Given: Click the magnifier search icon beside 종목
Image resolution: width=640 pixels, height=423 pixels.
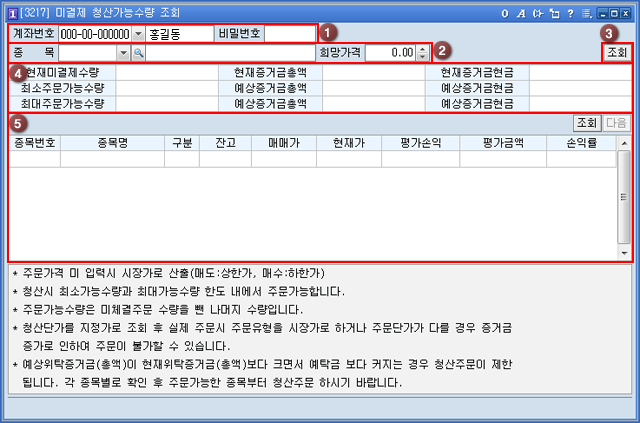Looking at the screenshot, I should click(x=138, y=52).
